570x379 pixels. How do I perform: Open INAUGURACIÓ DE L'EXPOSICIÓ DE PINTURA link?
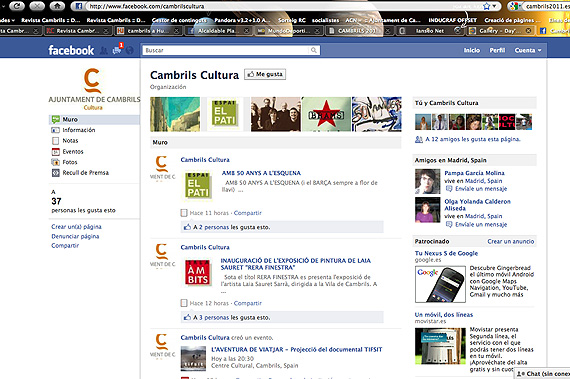pyautogui.click(x=296, y=264)
